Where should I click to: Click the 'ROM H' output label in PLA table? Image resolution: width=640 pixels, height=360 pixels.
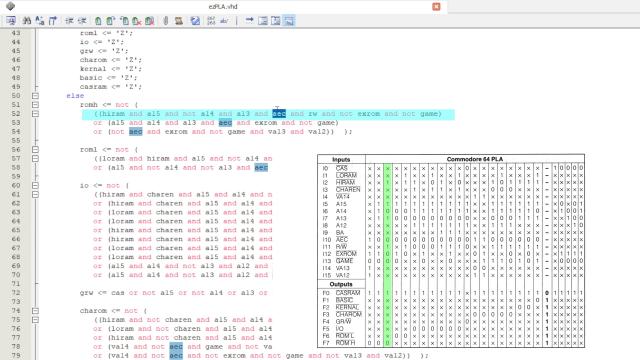345,343
